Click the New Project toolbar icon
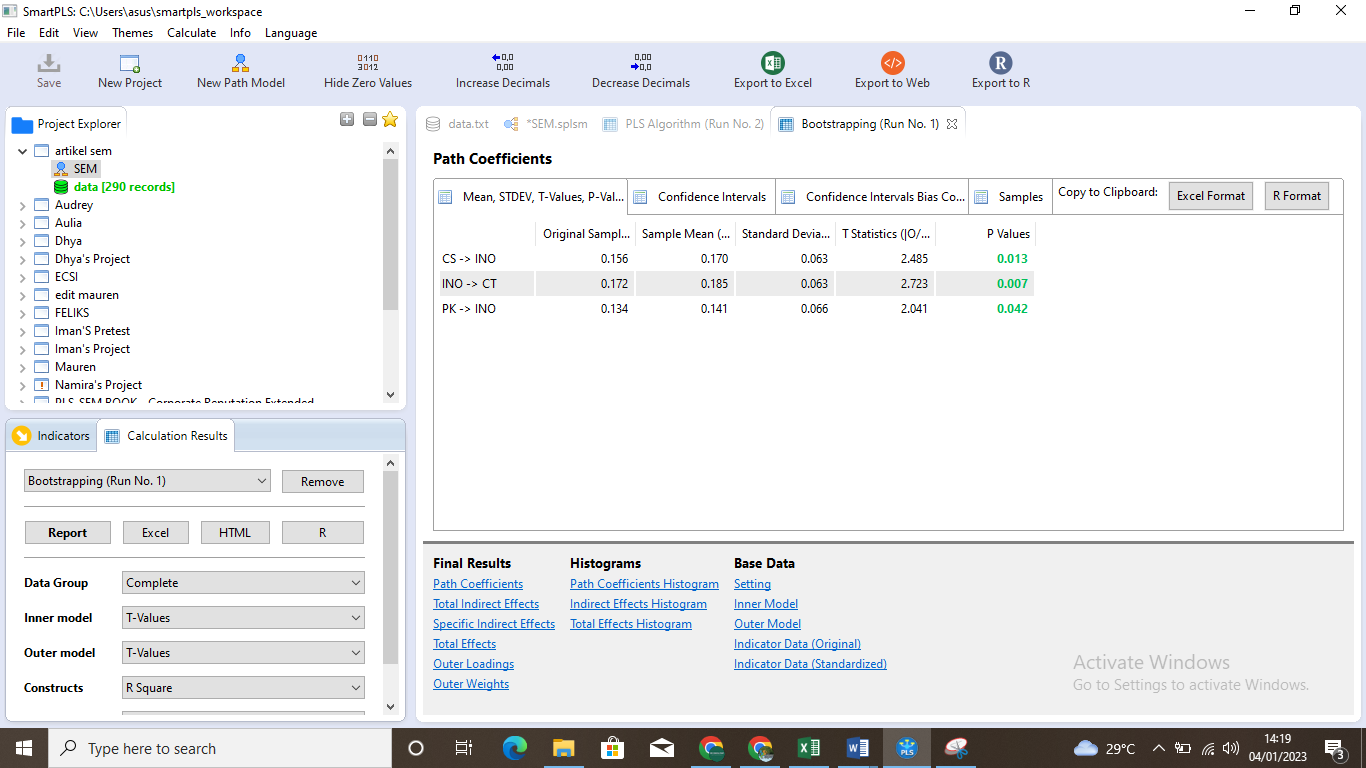Image resolution: width=1366 pixels, height=768 pixels. (x=130, y=63)
